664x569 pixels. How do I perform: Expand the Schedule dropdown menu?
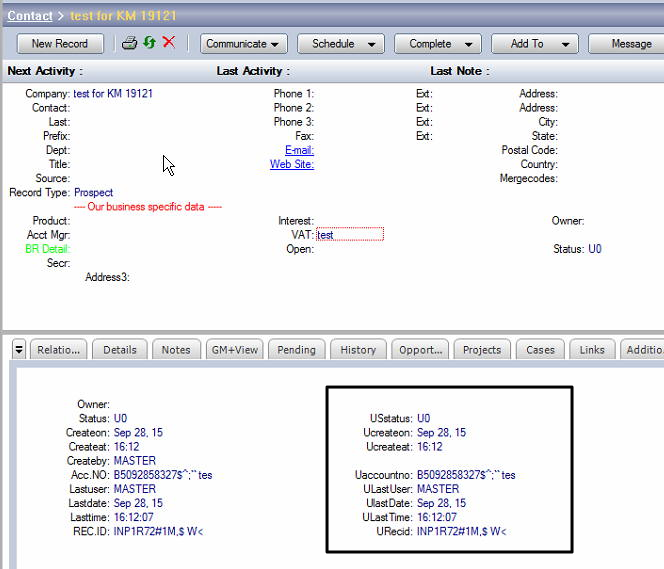(341, 44)
